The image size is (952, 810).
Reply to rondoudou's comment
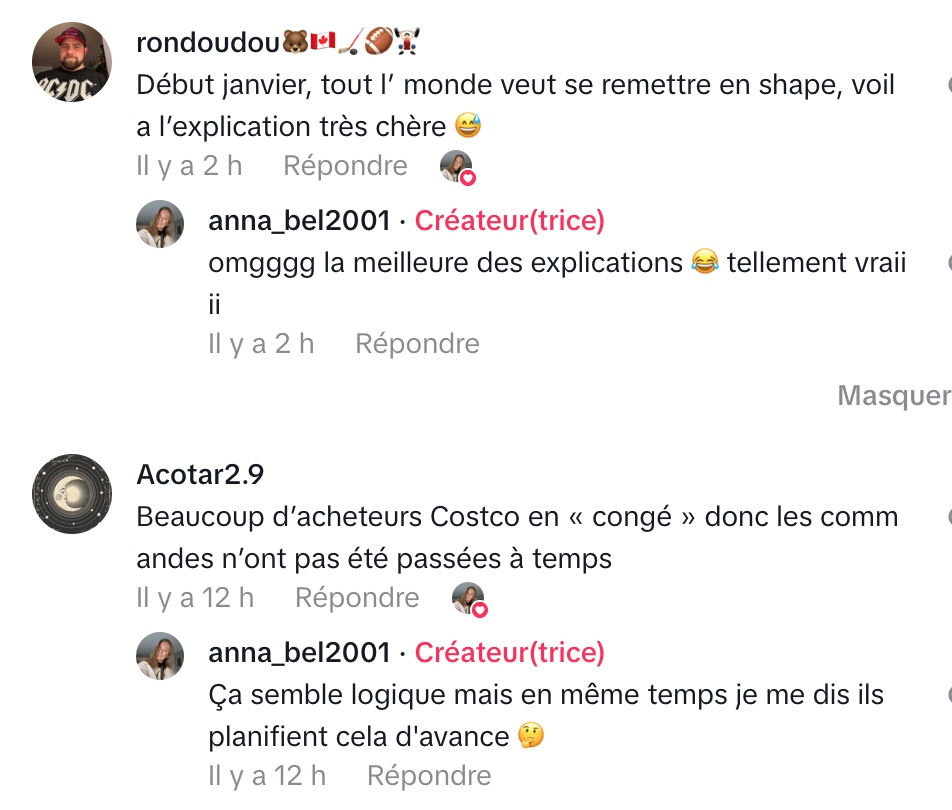pos(345,166)
